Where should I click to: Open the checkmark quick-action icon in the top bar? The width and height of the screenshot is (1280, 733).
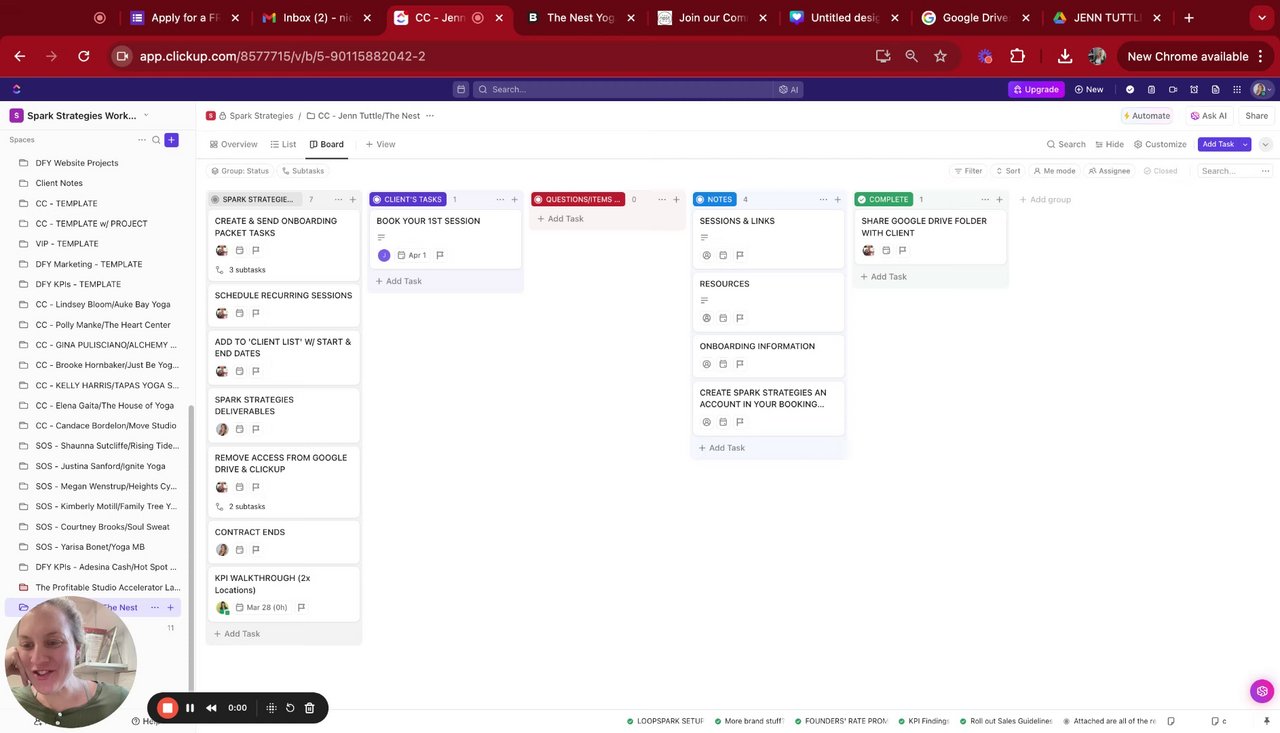tap(1130, 89)
